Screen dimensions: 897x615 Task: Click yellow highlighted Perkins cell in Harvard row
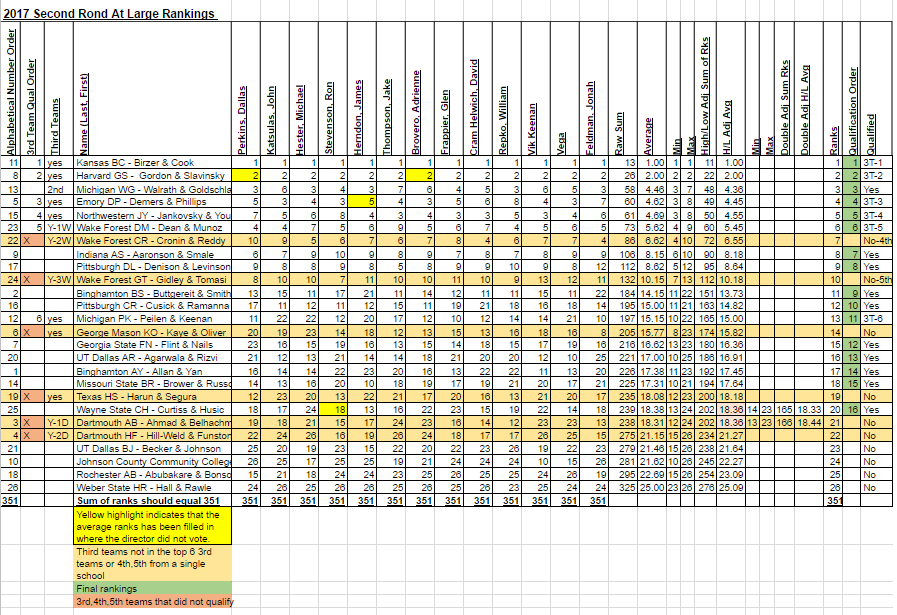[x=246, y=176]
